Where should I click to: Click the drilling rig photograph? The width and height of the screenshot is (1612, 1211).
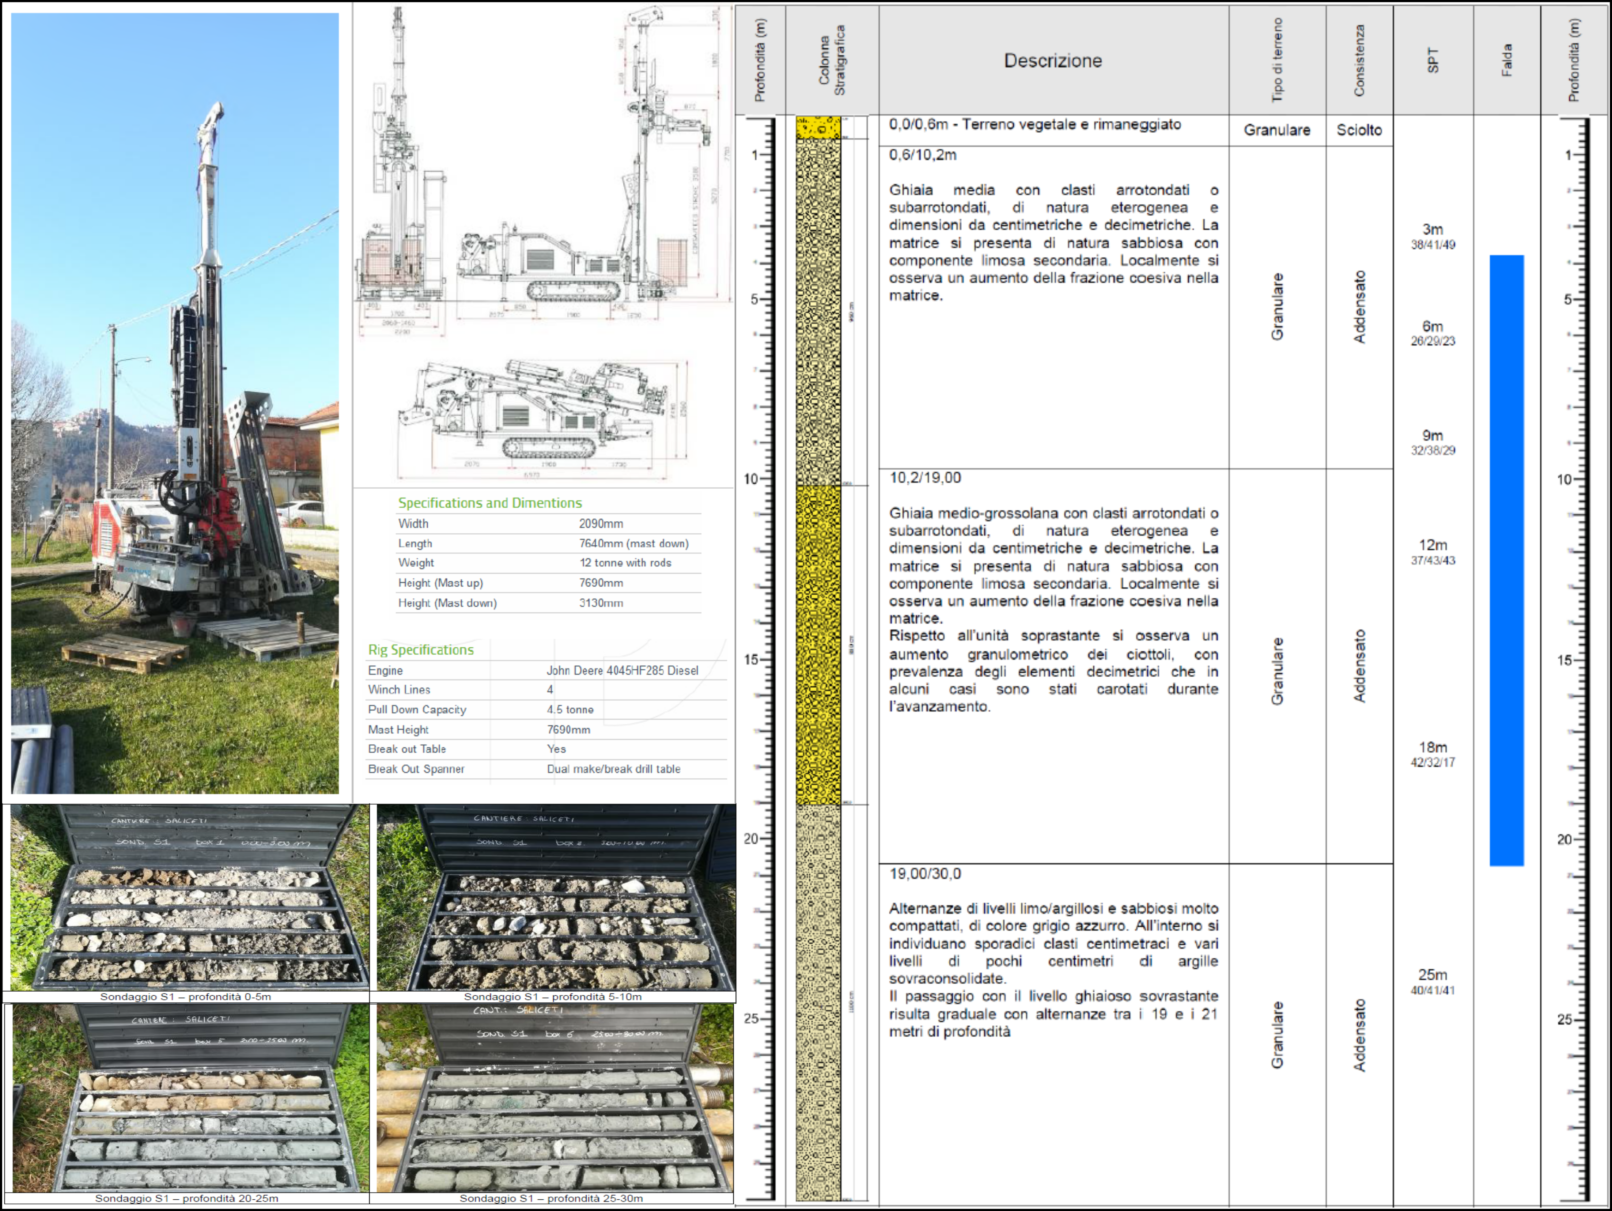[x=175, y=403]
